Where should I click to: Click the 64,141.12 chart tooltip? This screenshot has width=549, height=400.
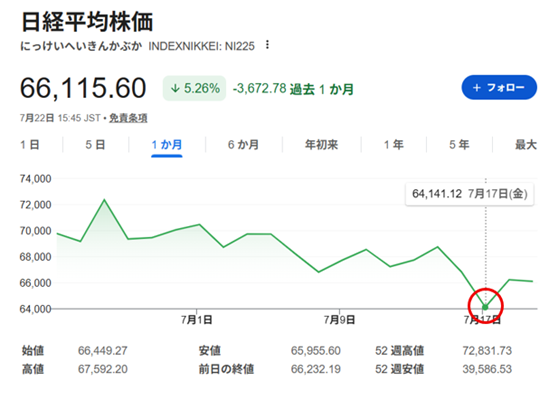470,194
